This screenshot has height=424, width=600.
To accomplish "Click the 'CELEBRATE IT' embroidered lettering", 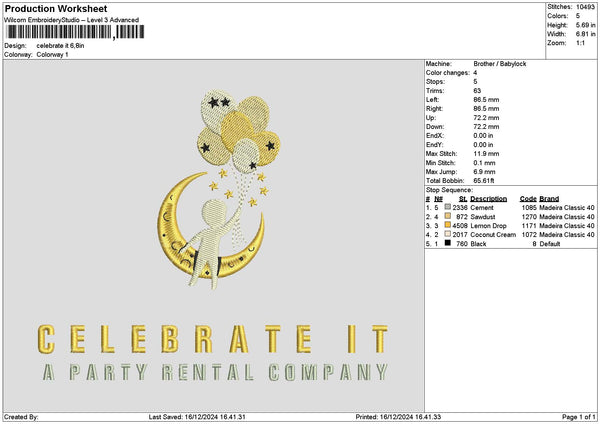I will [213, 339].
